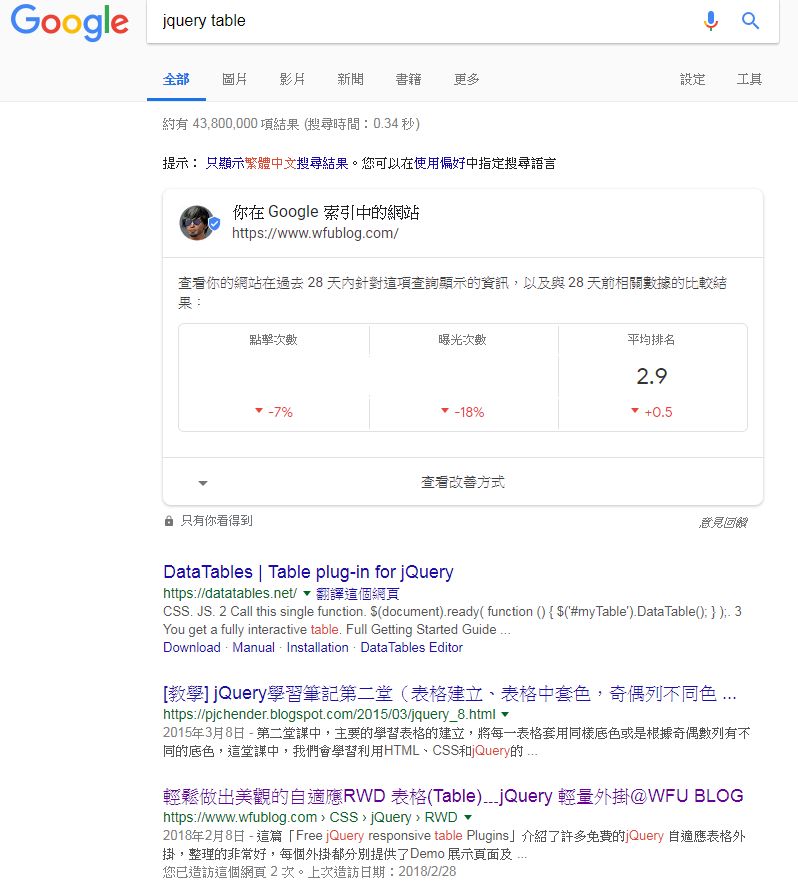Viewport: 798px width, 883px height.
Task: Open dropdown arrow next to datatables.net URL
Action: [x=307, y=593]
